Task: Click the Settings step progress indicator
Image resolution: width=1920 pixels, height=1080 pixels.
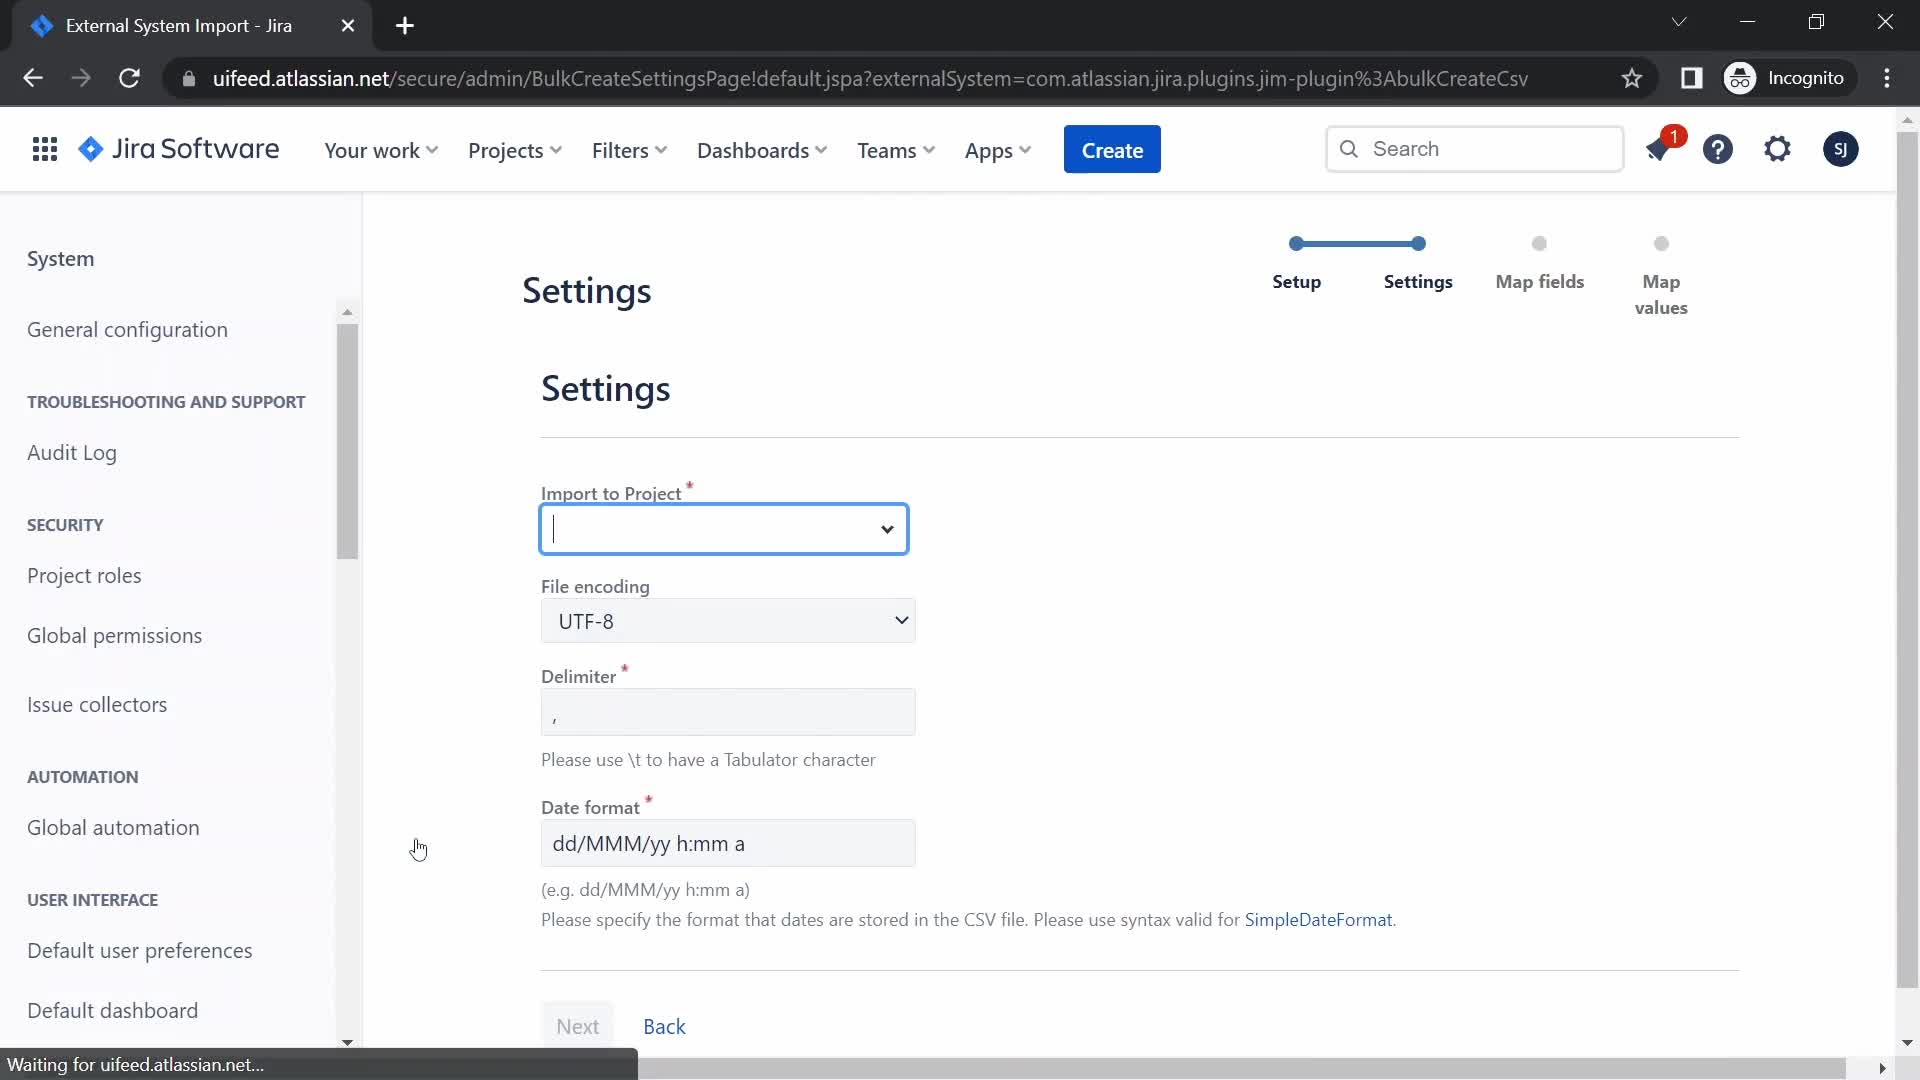Action: [1418, 244]
